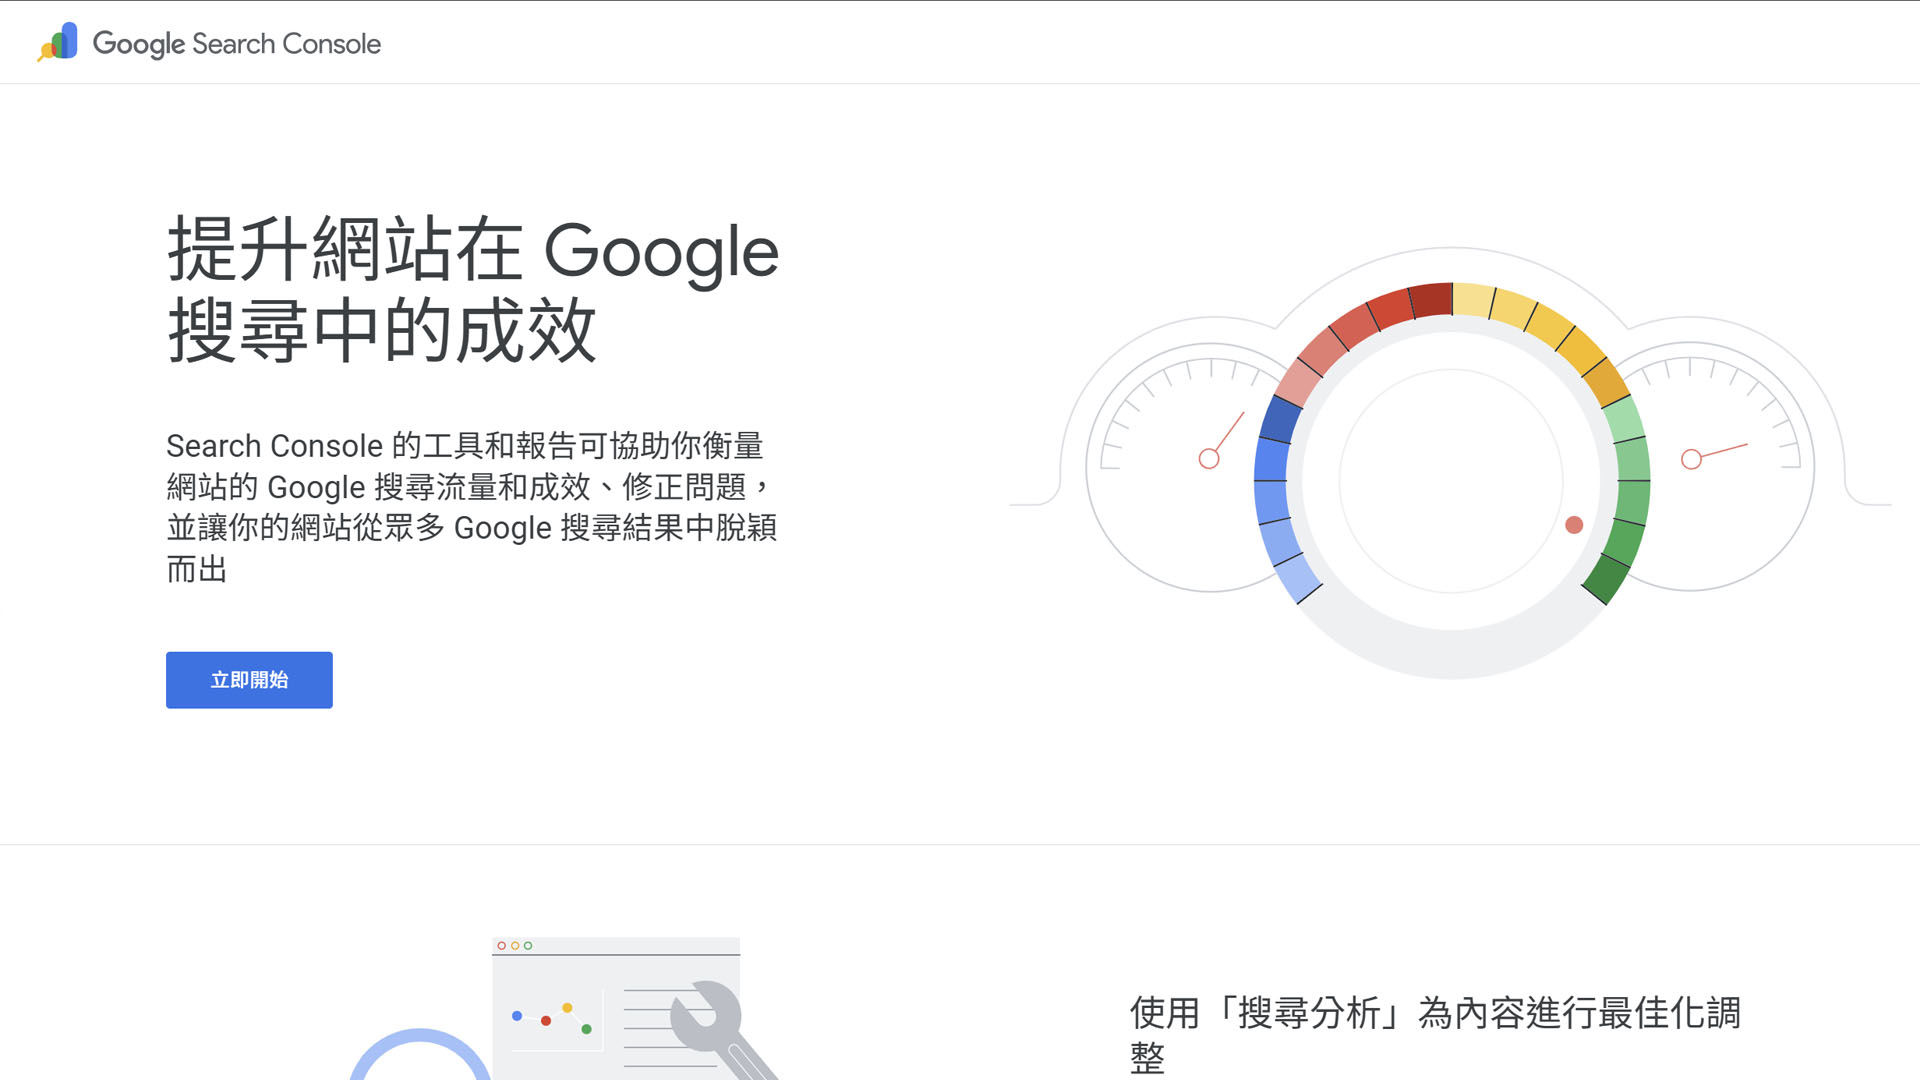Select the light blue bottom dial segment
The width and height of the screenshot is (1920, 1080).
pos(1298,579)
